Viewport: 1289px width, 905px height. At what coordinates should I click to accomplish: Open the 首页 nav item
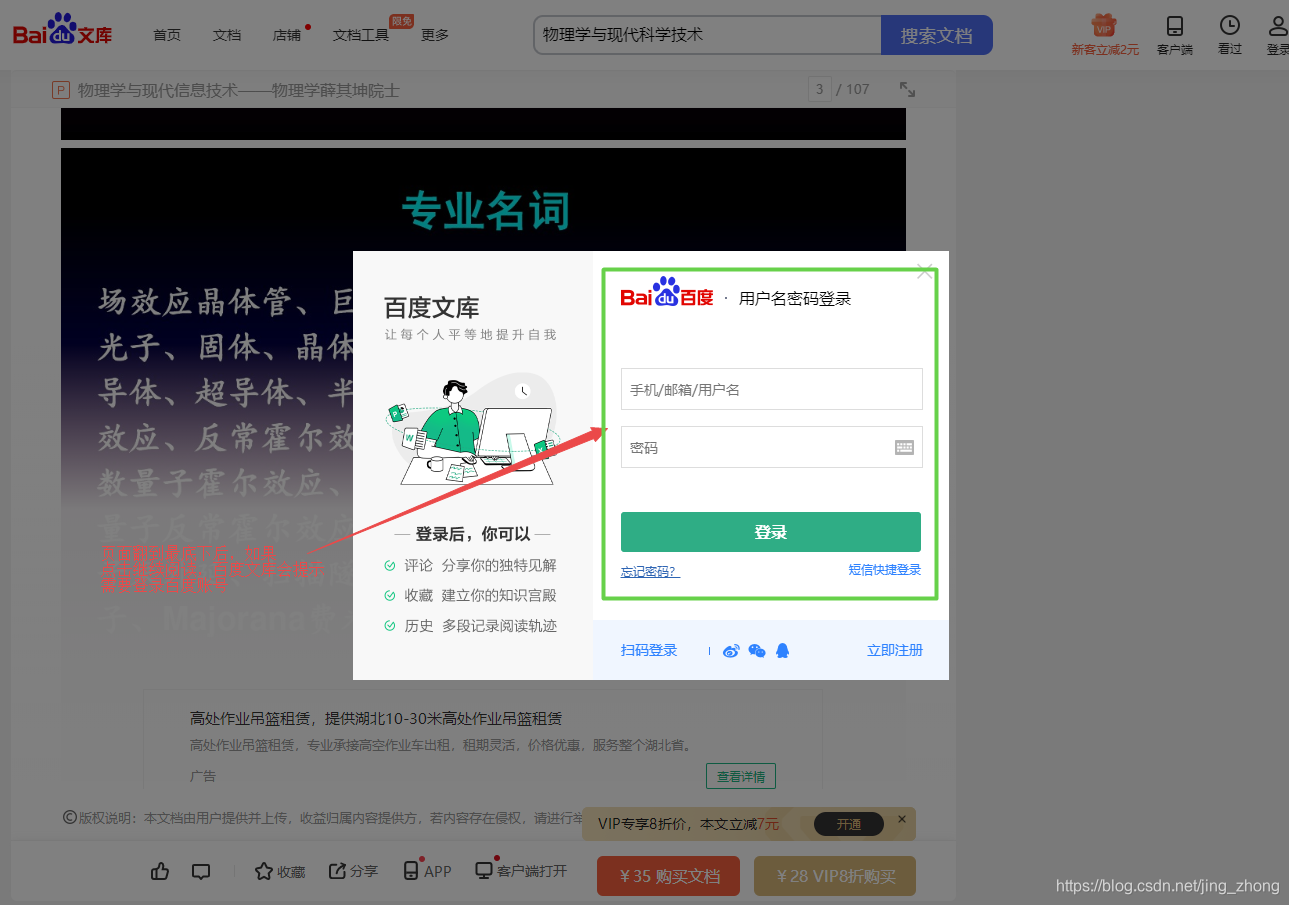167,35
